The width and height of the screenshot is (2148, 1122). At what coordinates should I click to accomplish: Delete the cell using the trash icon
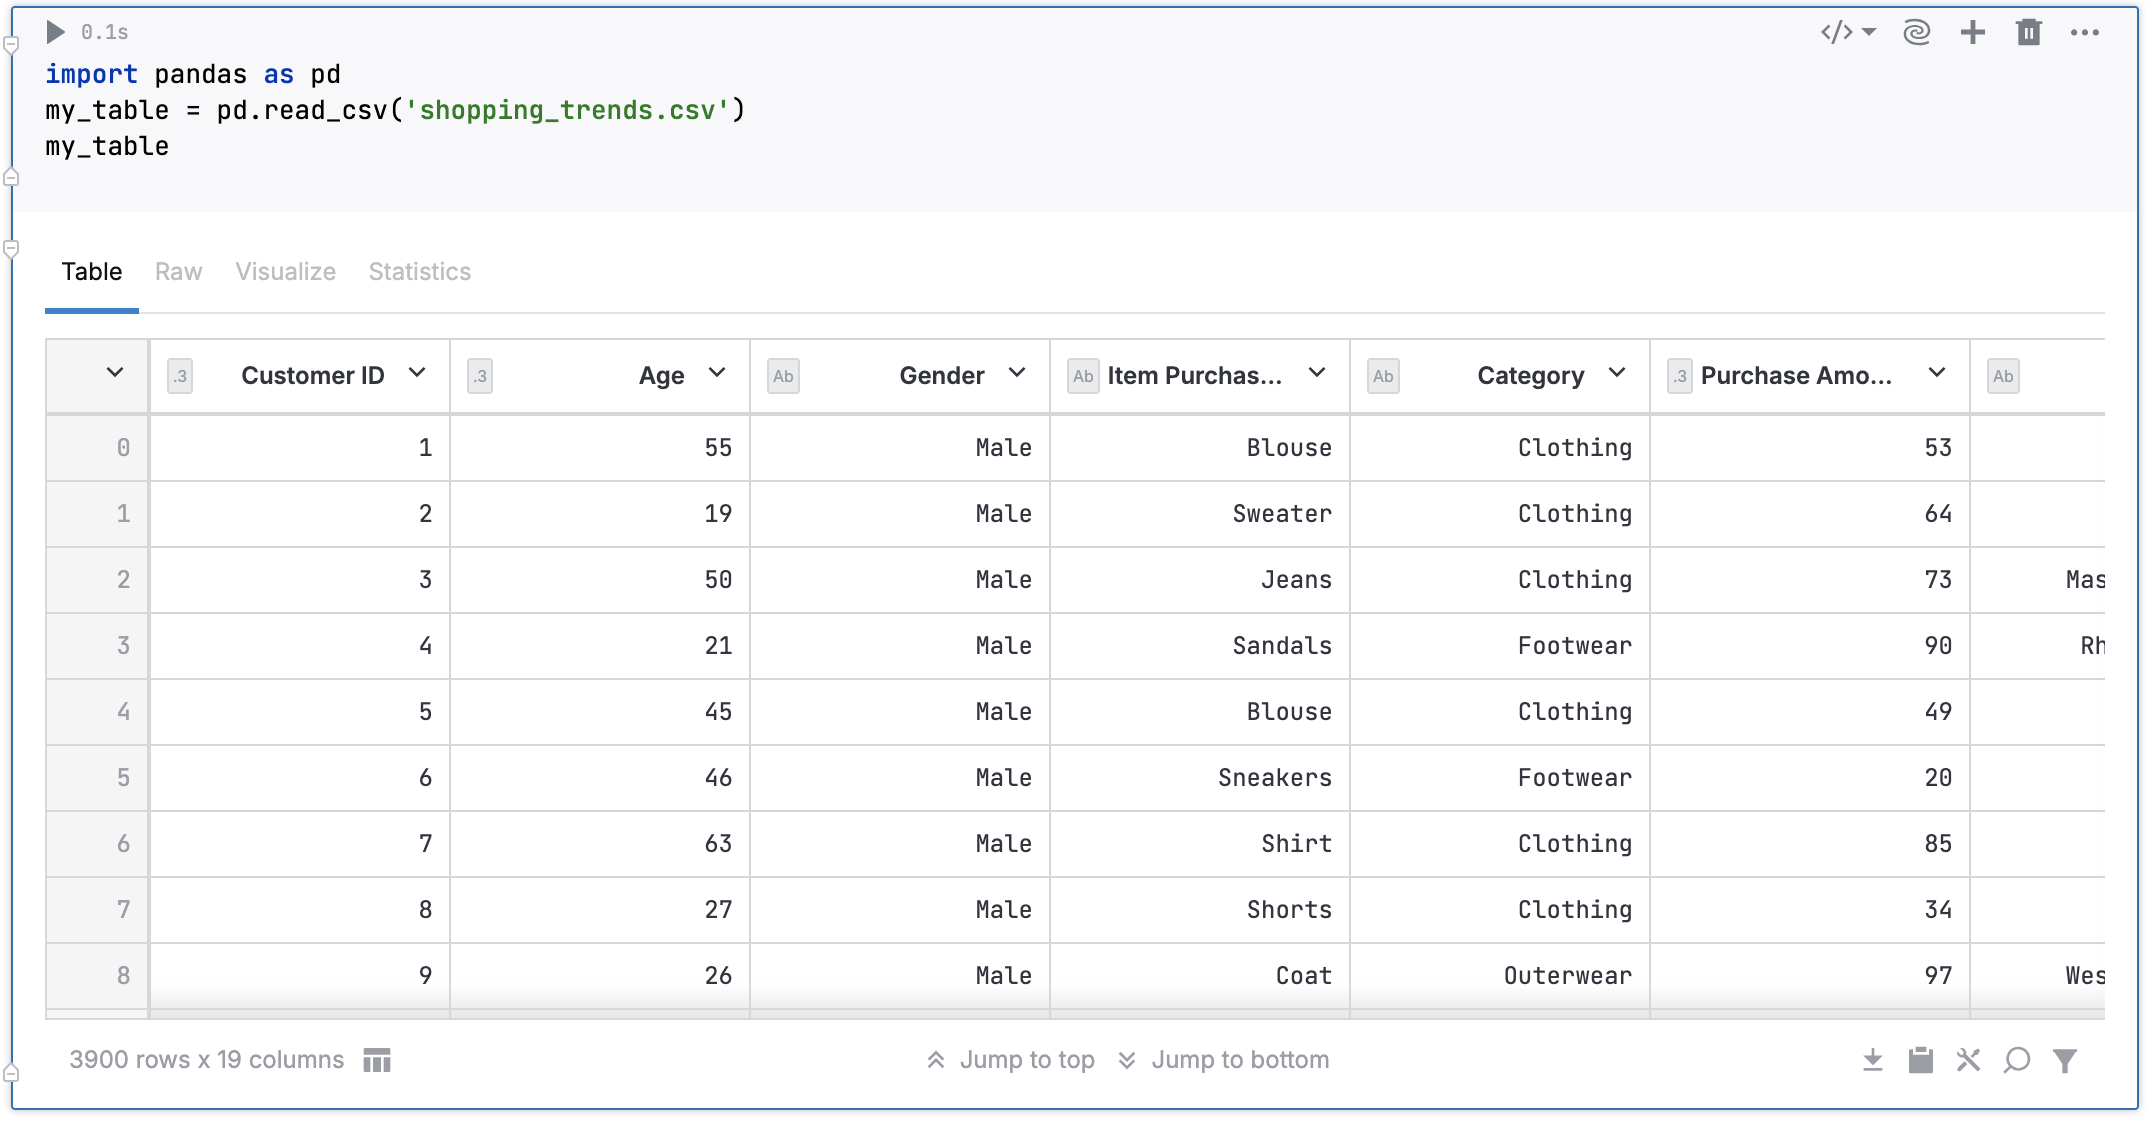tap(2029, 32)
